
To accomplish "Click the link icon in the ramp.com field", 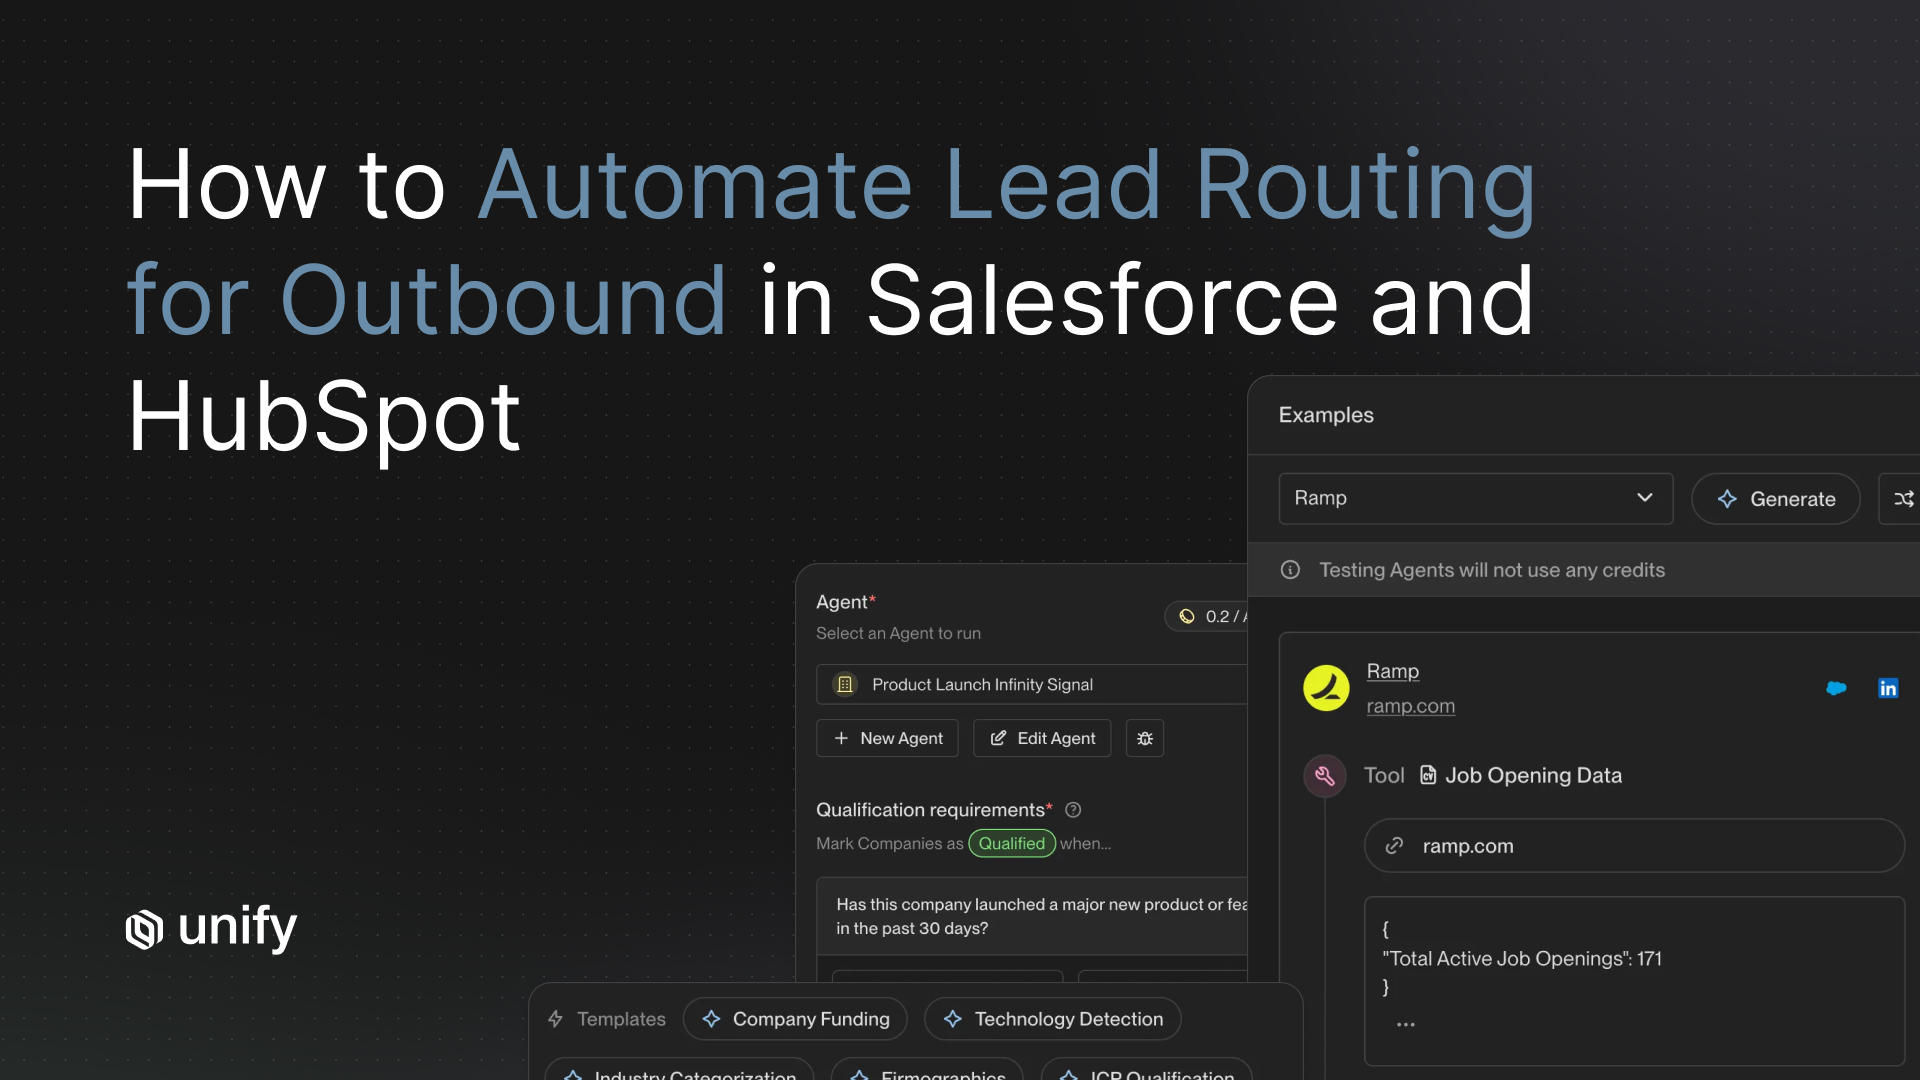I will [1394, 846].
